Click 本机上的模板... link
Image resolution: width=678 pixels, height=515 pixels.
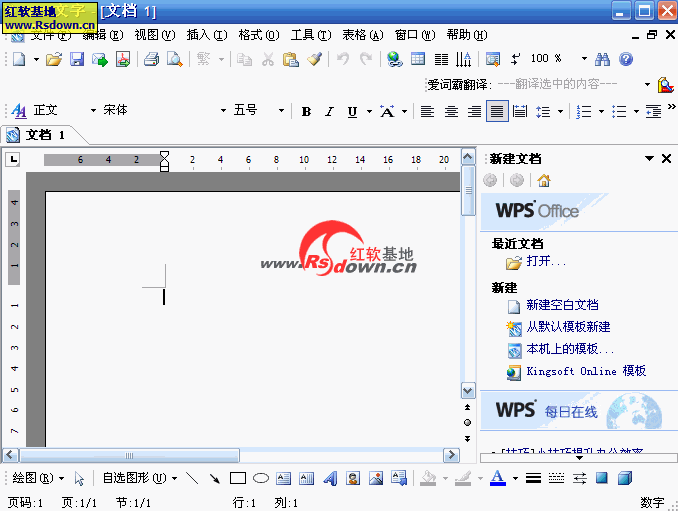[570, 349]
